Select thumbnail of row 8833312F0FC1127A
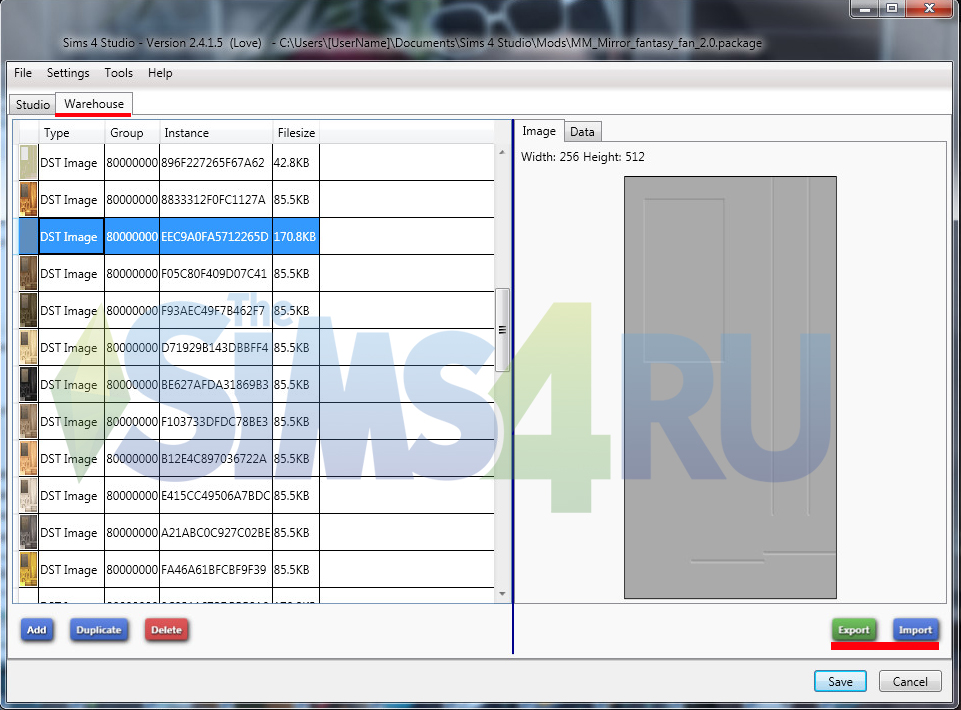This screenshot has height=710, width=961. tap(29, 200)
